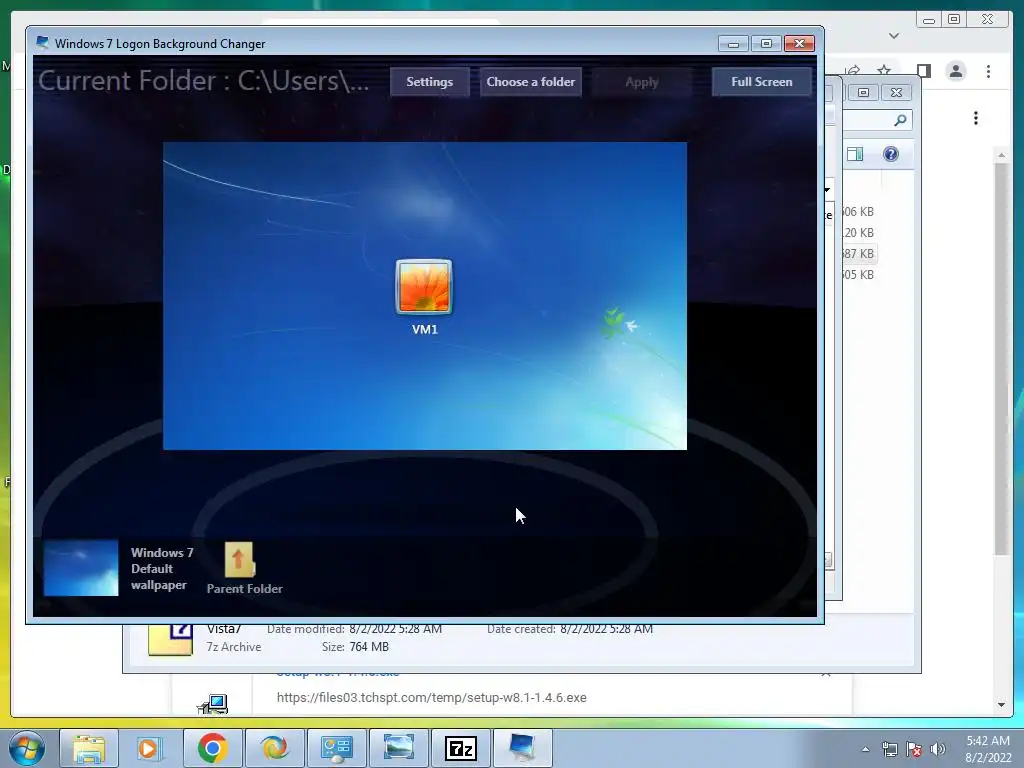Toggle the preview pane in the Explorer window
The image size is (1024, 768).
[855, 154]
